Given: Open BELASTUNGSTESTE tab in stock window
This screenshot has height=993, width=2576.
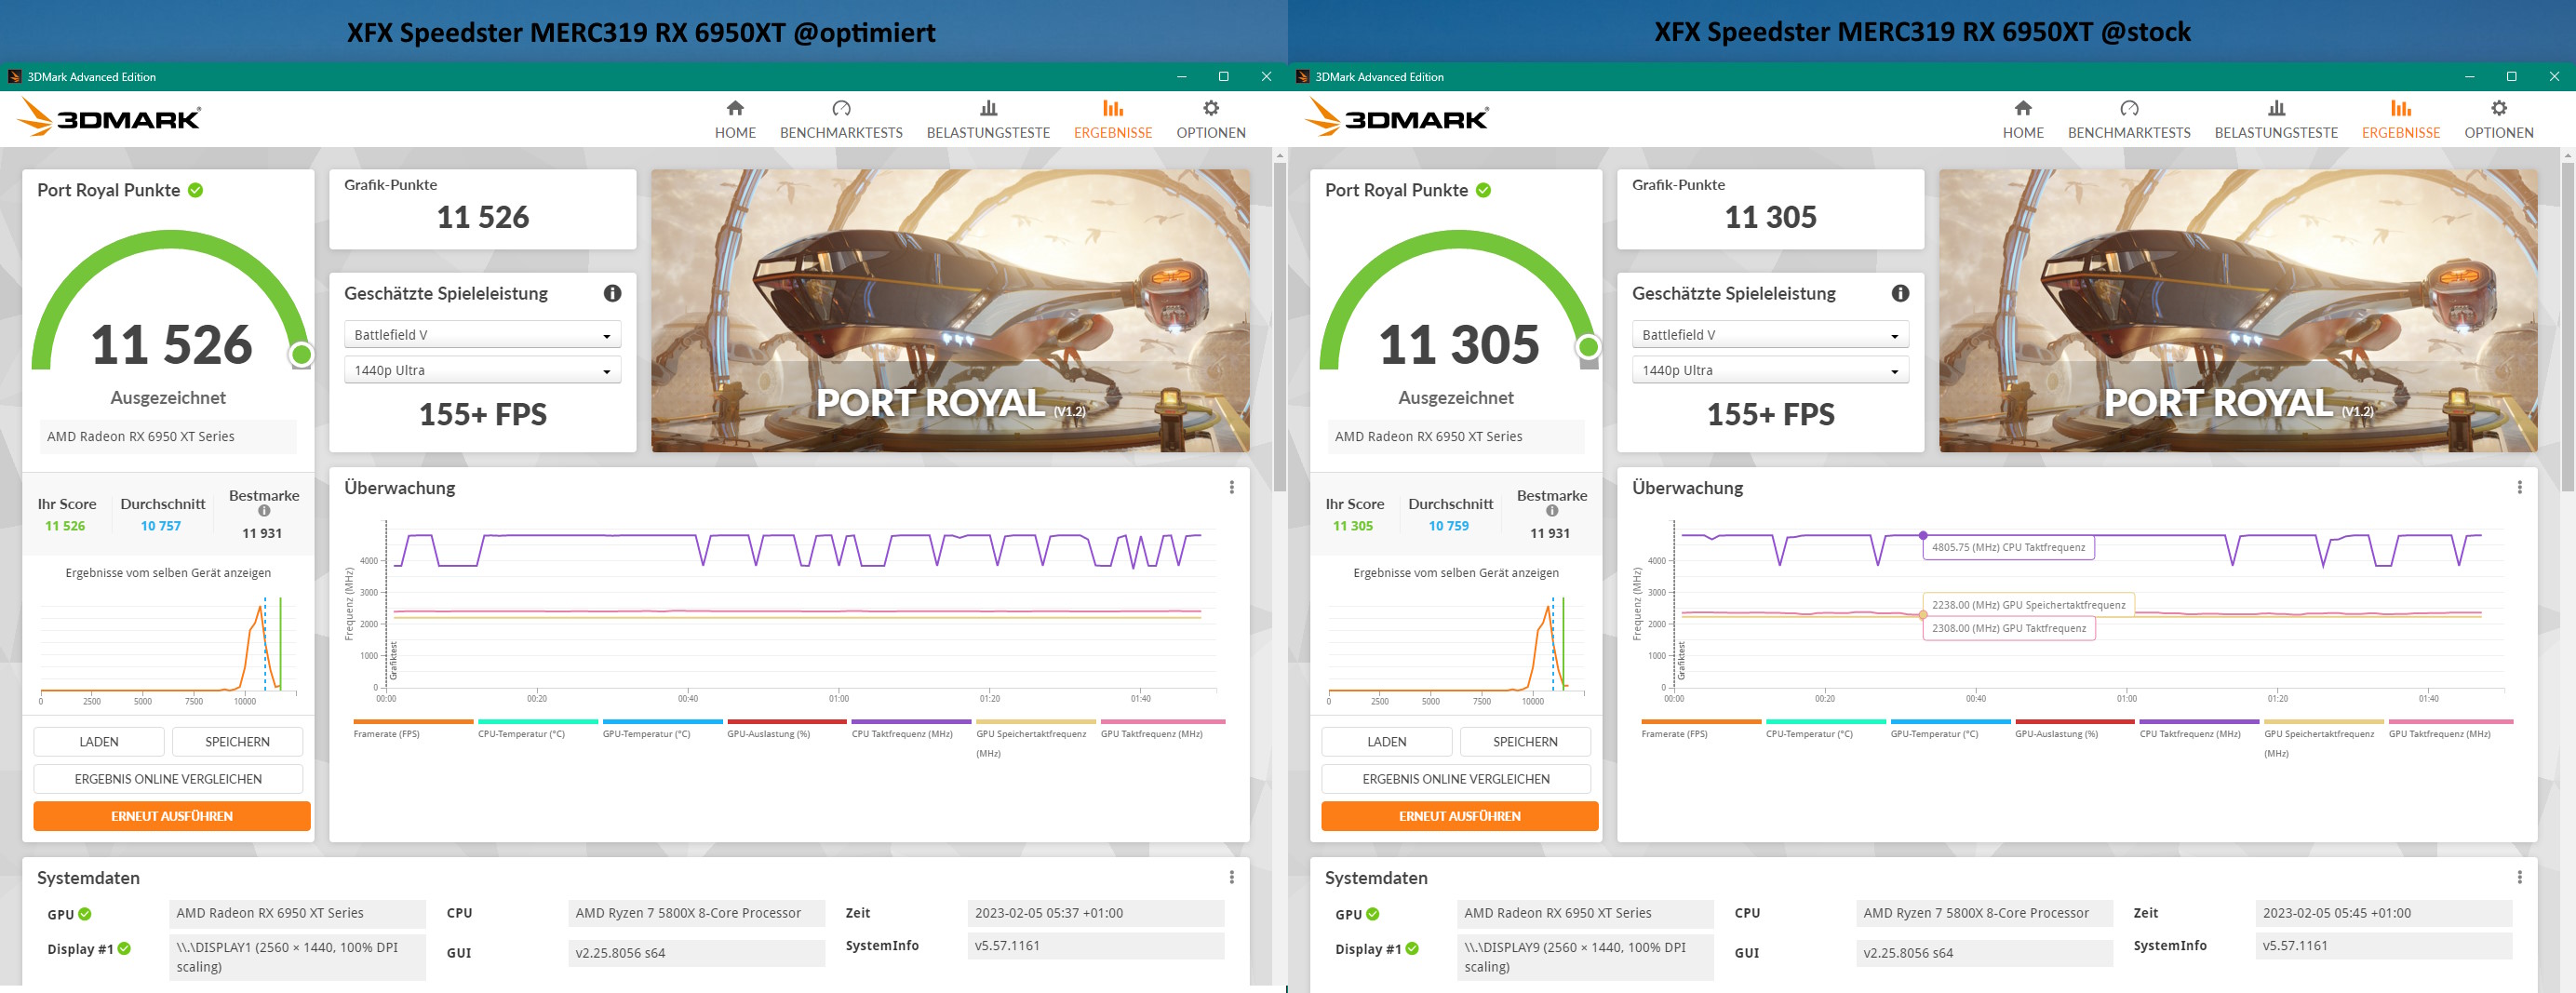Looking at the screenshot, I should (x=2276, y=119).
